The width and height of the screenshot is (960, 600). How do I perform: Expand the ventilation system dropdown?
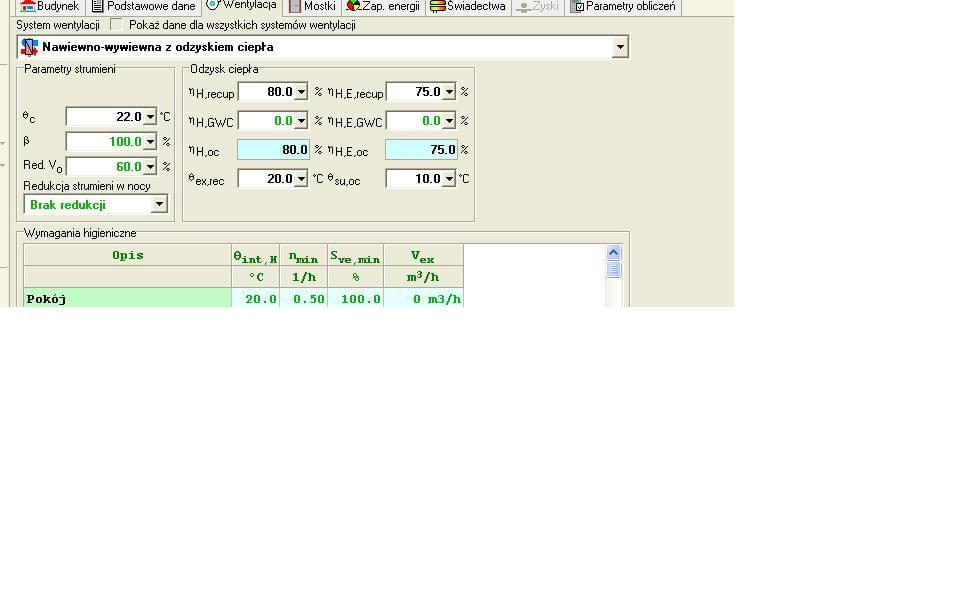(620, 47)
